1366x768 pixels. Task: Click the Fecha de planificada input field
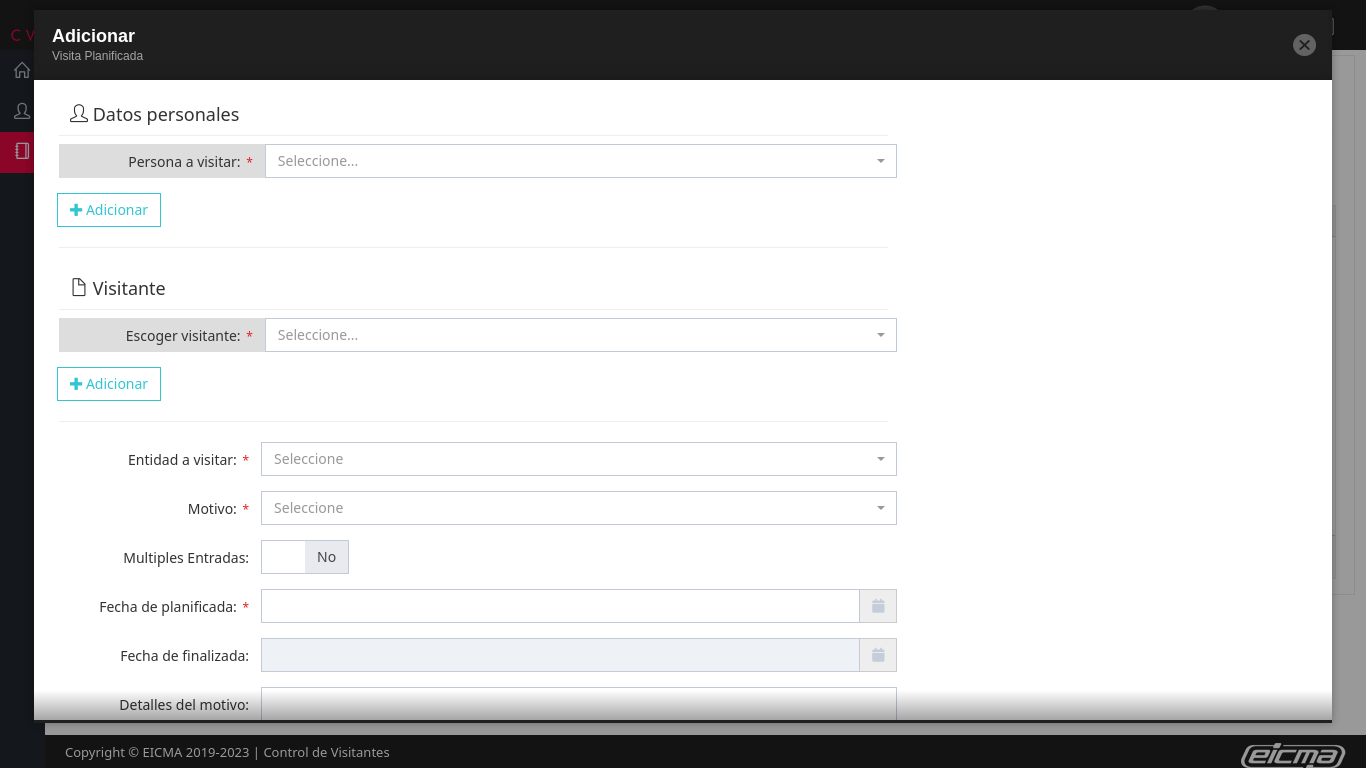click(x=560, y=606)
